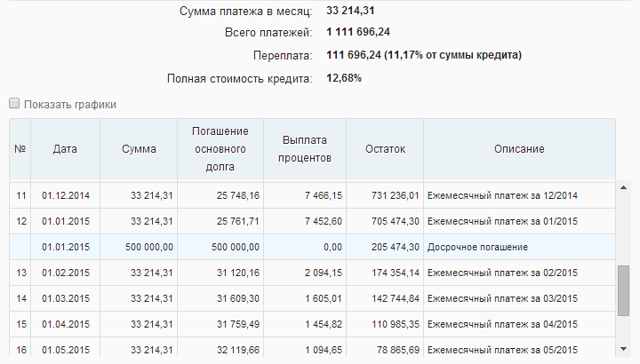Viewport: 640px width, 364px height.
Task: Click date 01.03.2015
Action: [x=65, y=299]
